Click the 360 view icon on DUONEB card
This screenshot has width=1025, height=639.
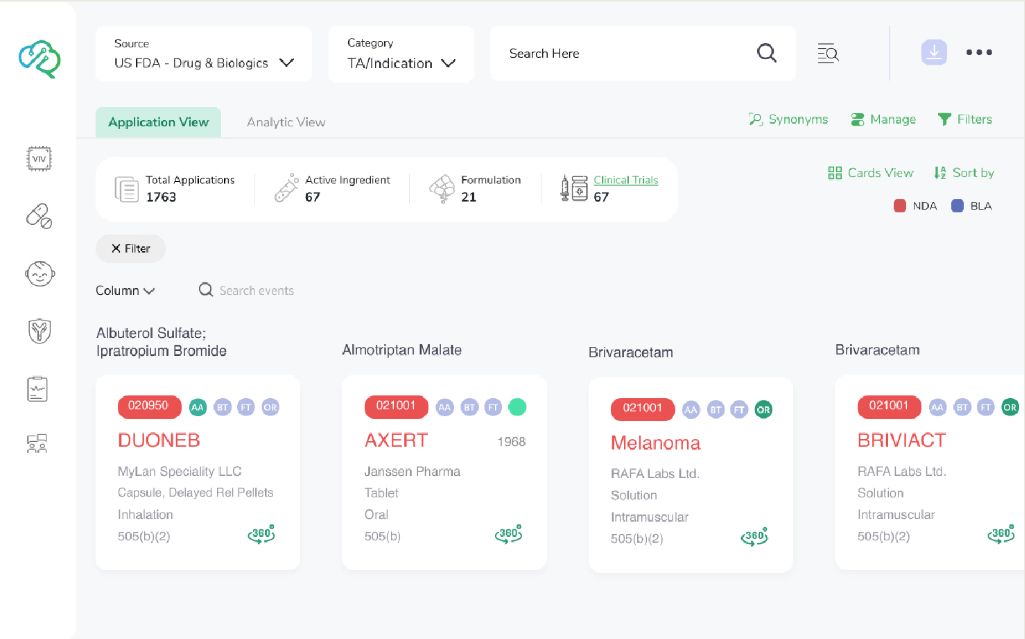pos(261,534)
